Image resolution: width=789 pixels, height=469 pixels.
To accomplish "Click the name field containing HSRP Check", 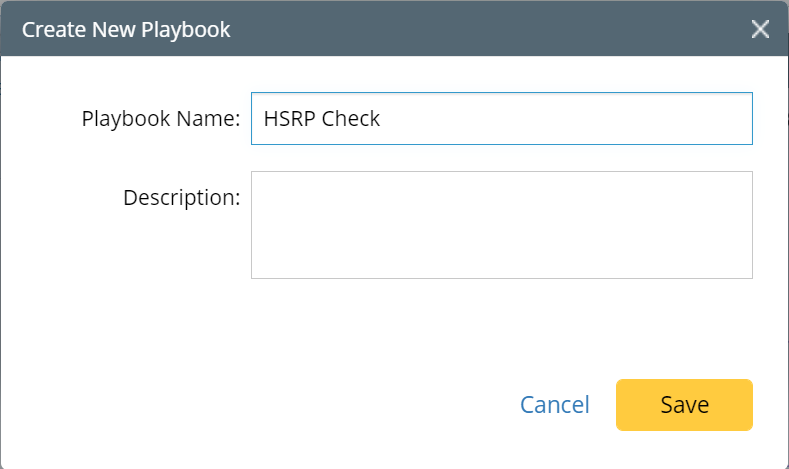I will tap(502, 118).
